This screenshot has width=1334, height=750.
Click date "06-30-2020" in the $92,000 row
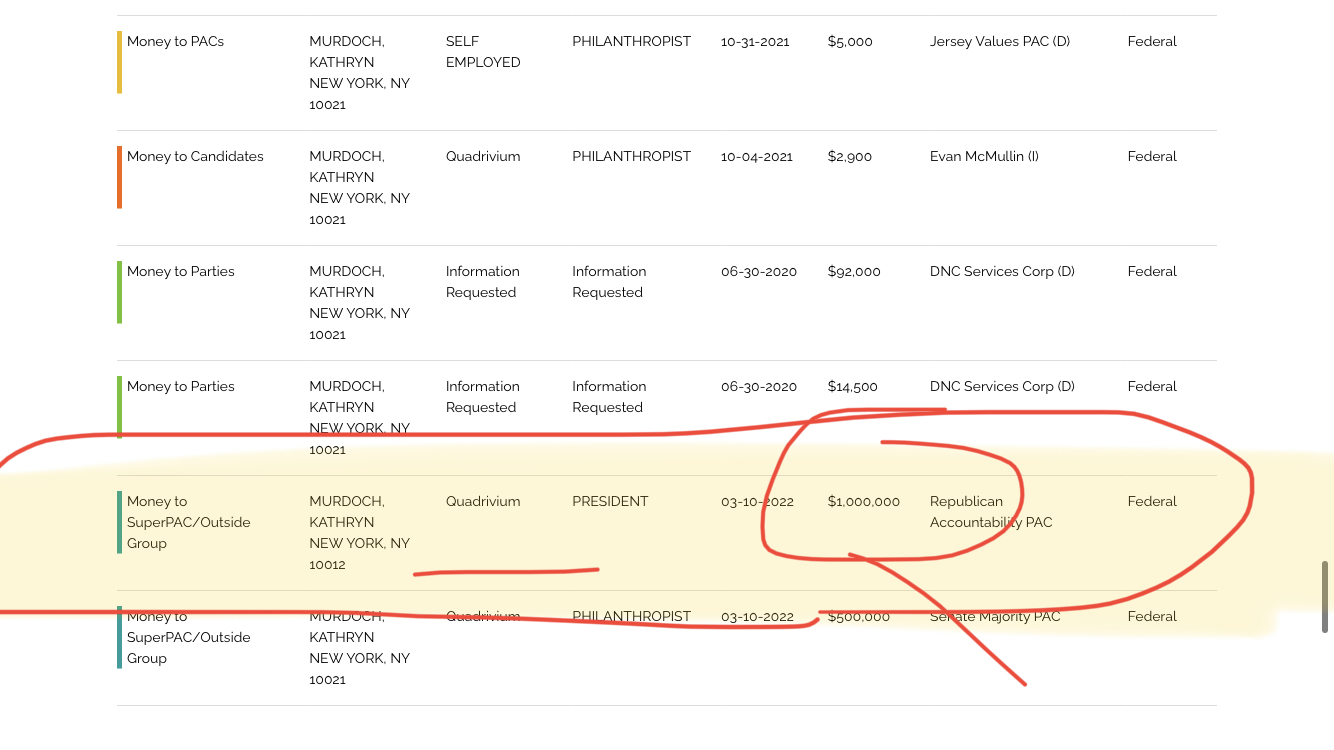(x=759, y=272)
